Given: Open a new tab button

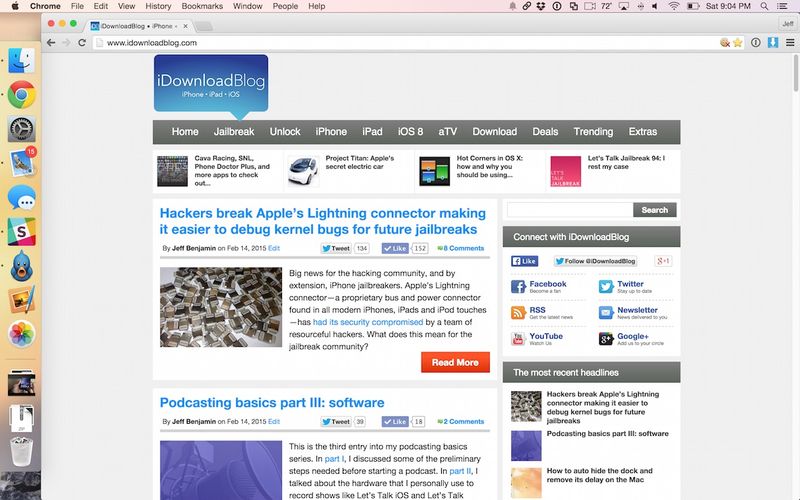Looking at the screenshot, I should coord(204,26).
